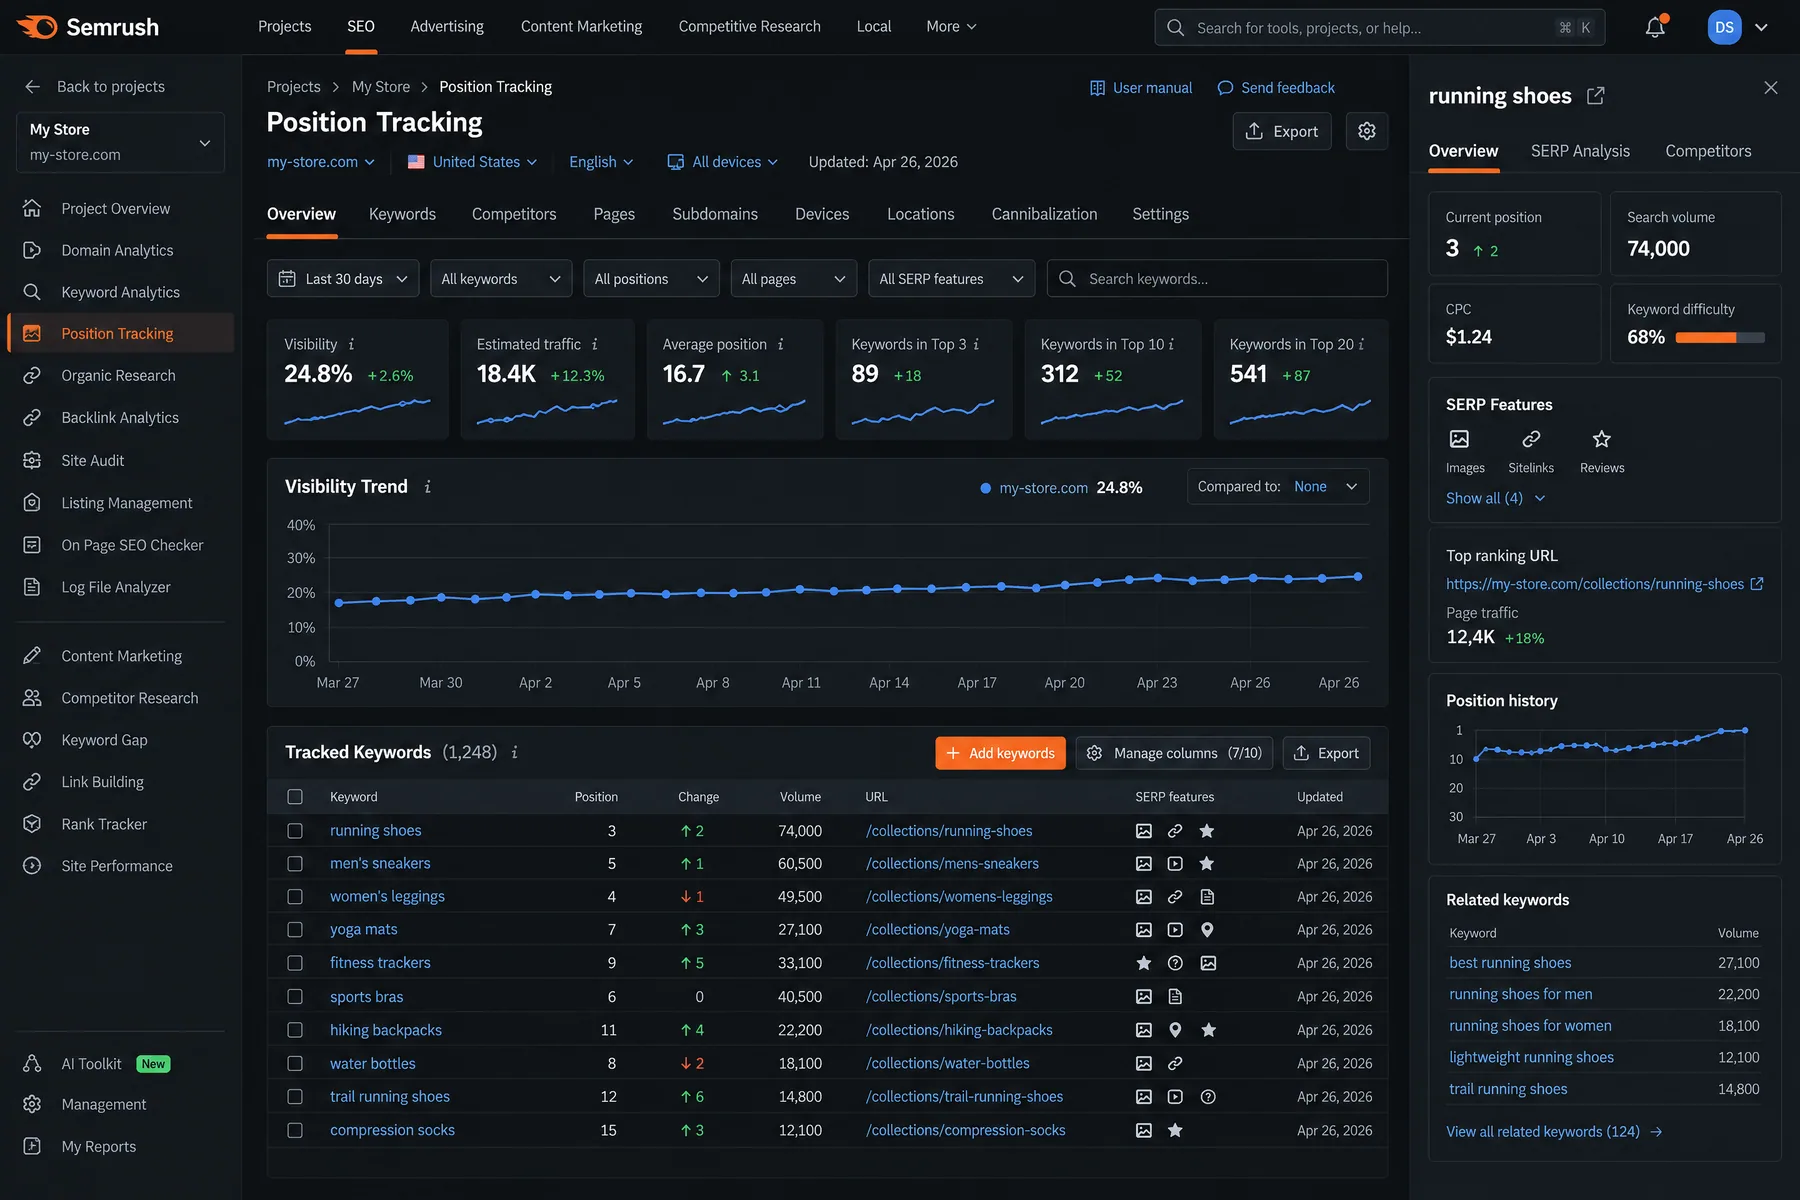Click the Visibility Trend info icon
1800x1200 pixels.
(x=428, y=487)
